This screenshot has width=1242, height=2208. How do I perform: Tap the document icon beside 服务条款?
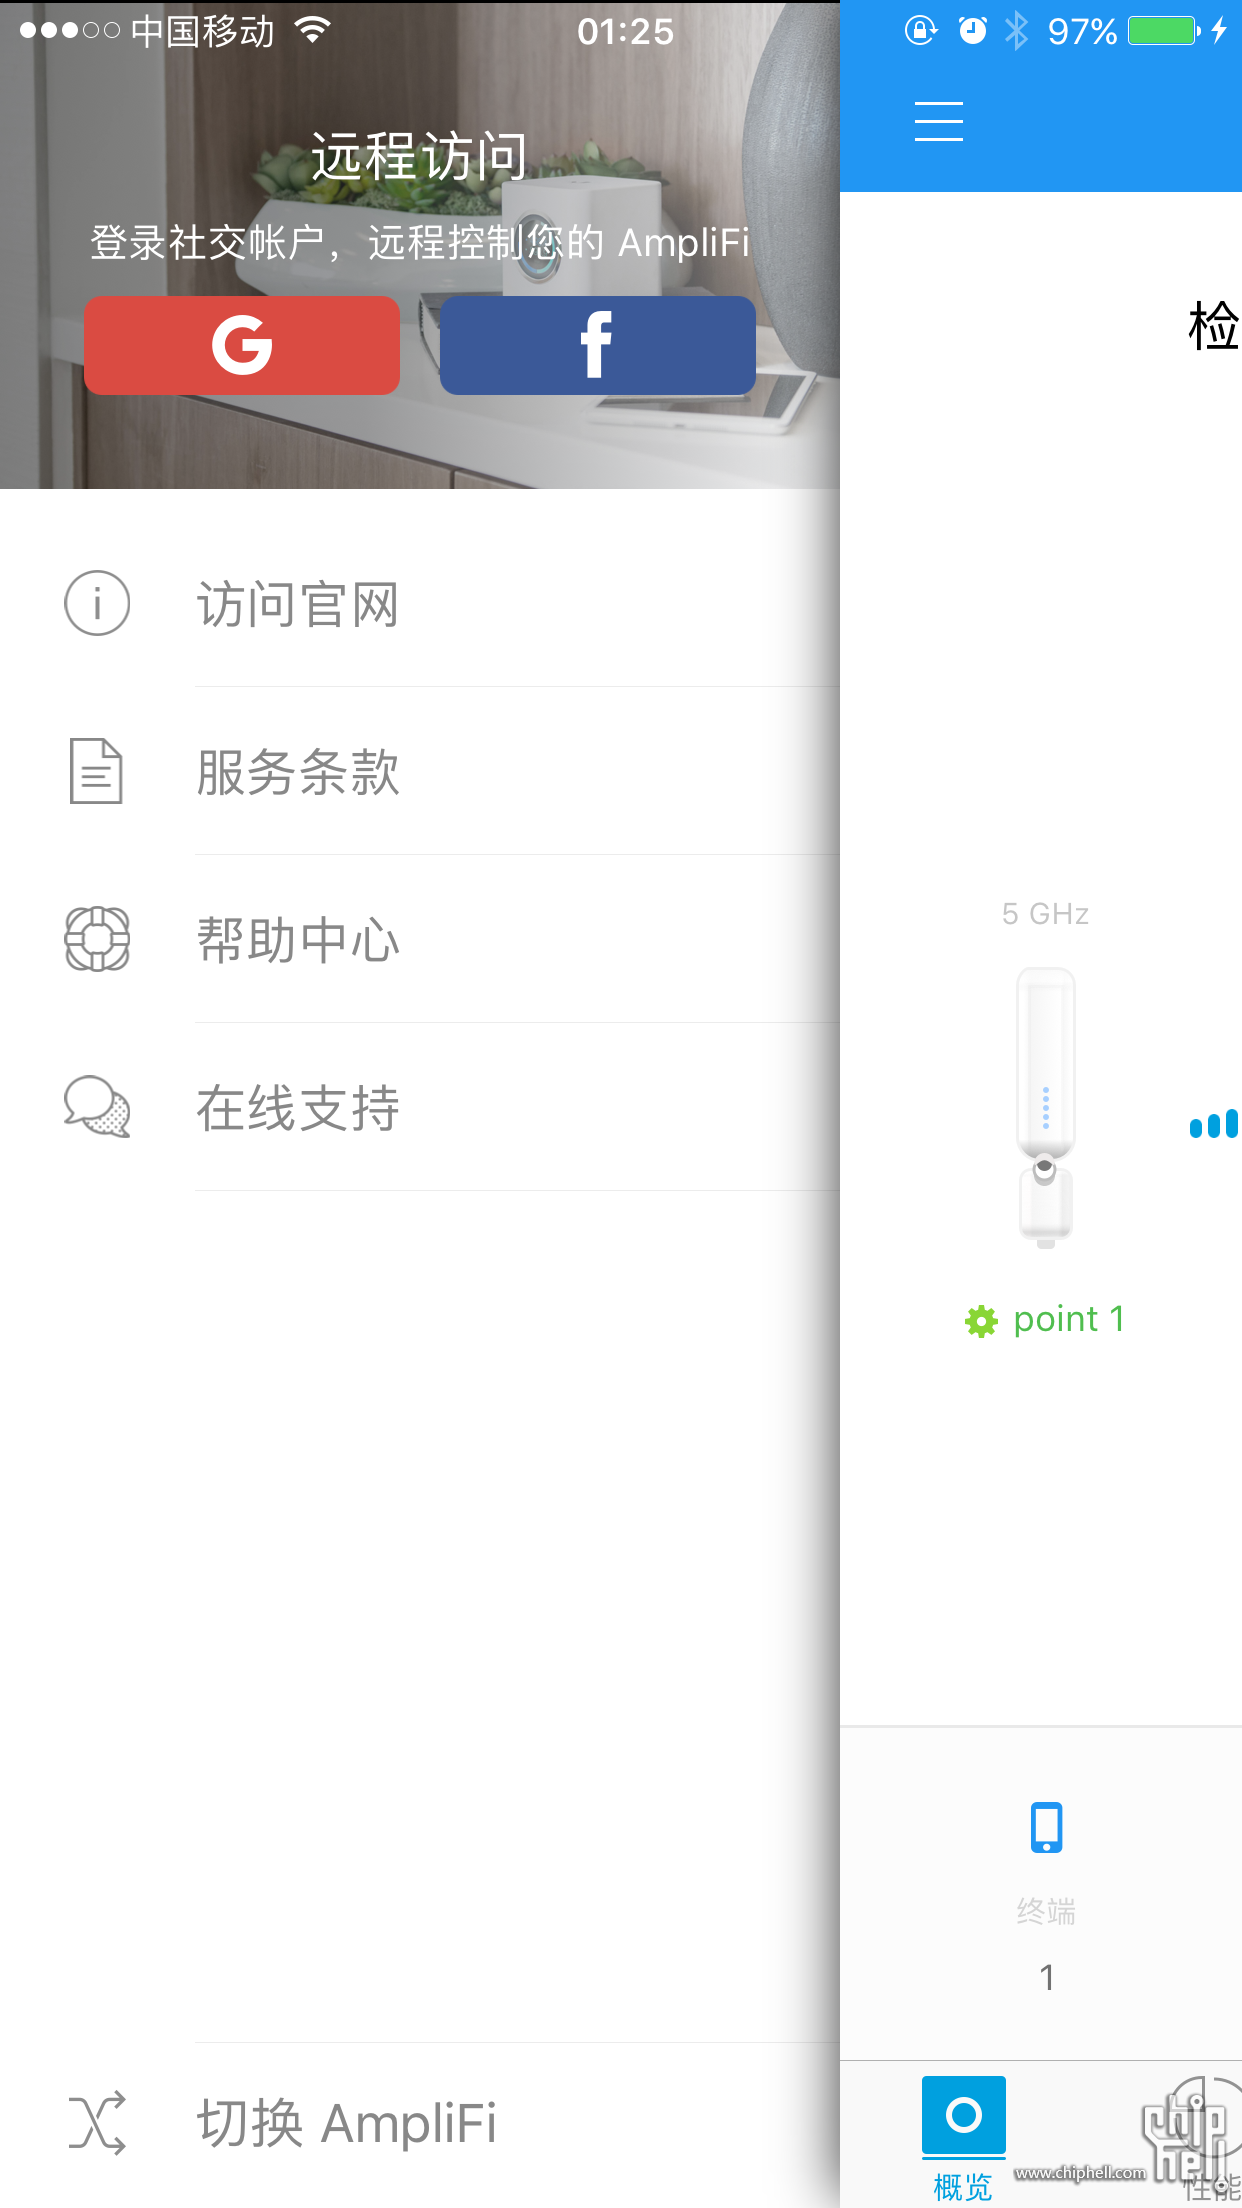point(96,771)
